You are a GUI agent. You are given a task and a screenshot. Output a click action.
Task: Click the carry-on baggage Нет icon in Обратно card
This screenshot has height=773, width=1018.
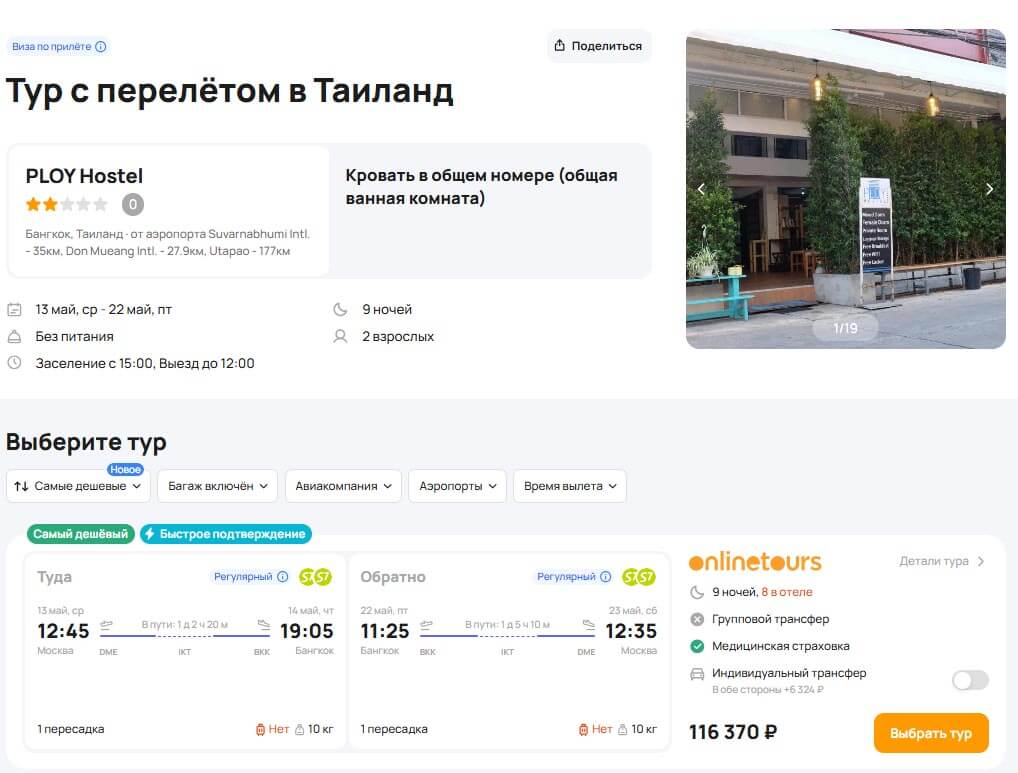[583, 730]
